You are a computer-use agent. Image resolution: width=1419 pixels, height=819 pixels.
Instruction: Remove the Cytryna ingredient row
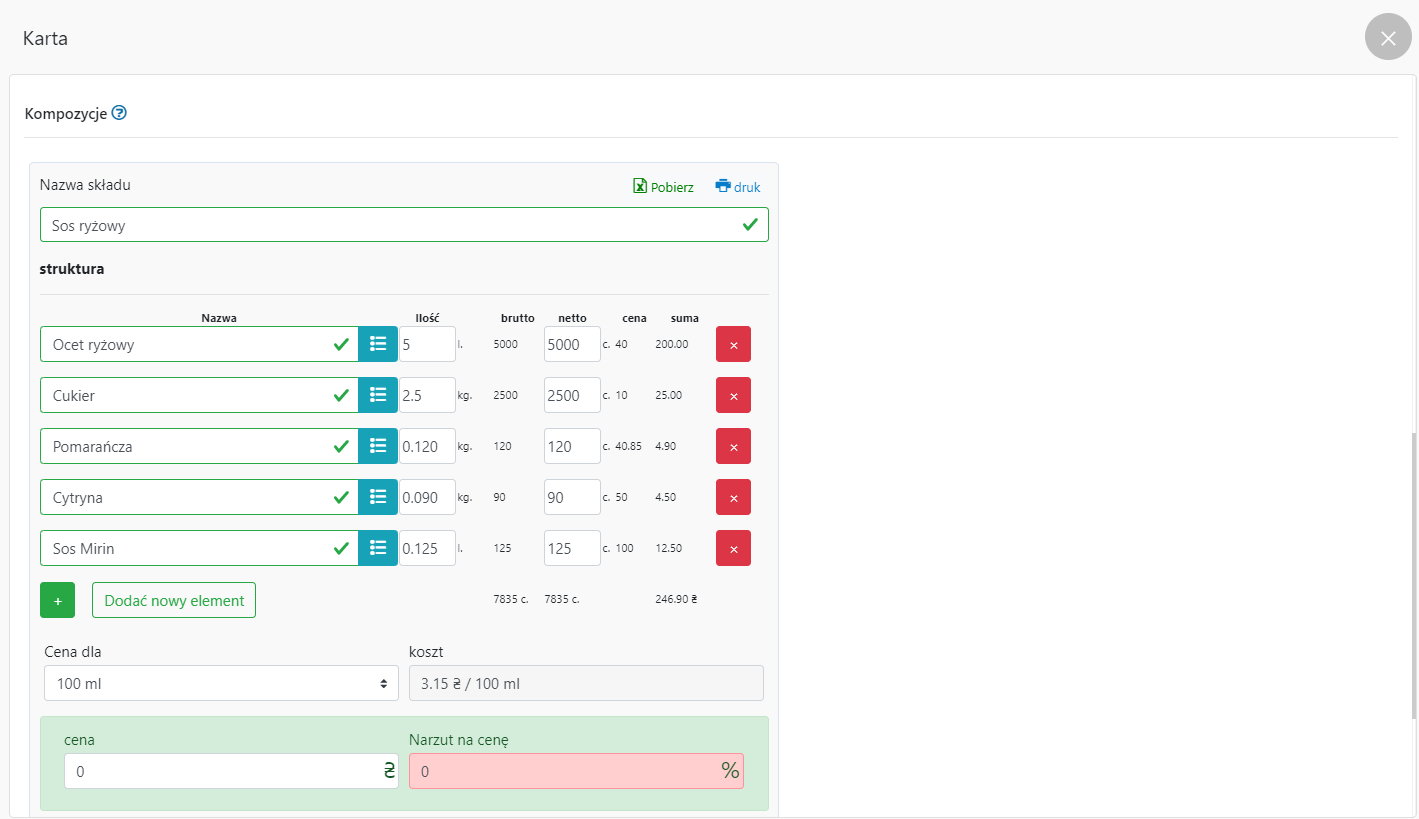click(733, 497)
